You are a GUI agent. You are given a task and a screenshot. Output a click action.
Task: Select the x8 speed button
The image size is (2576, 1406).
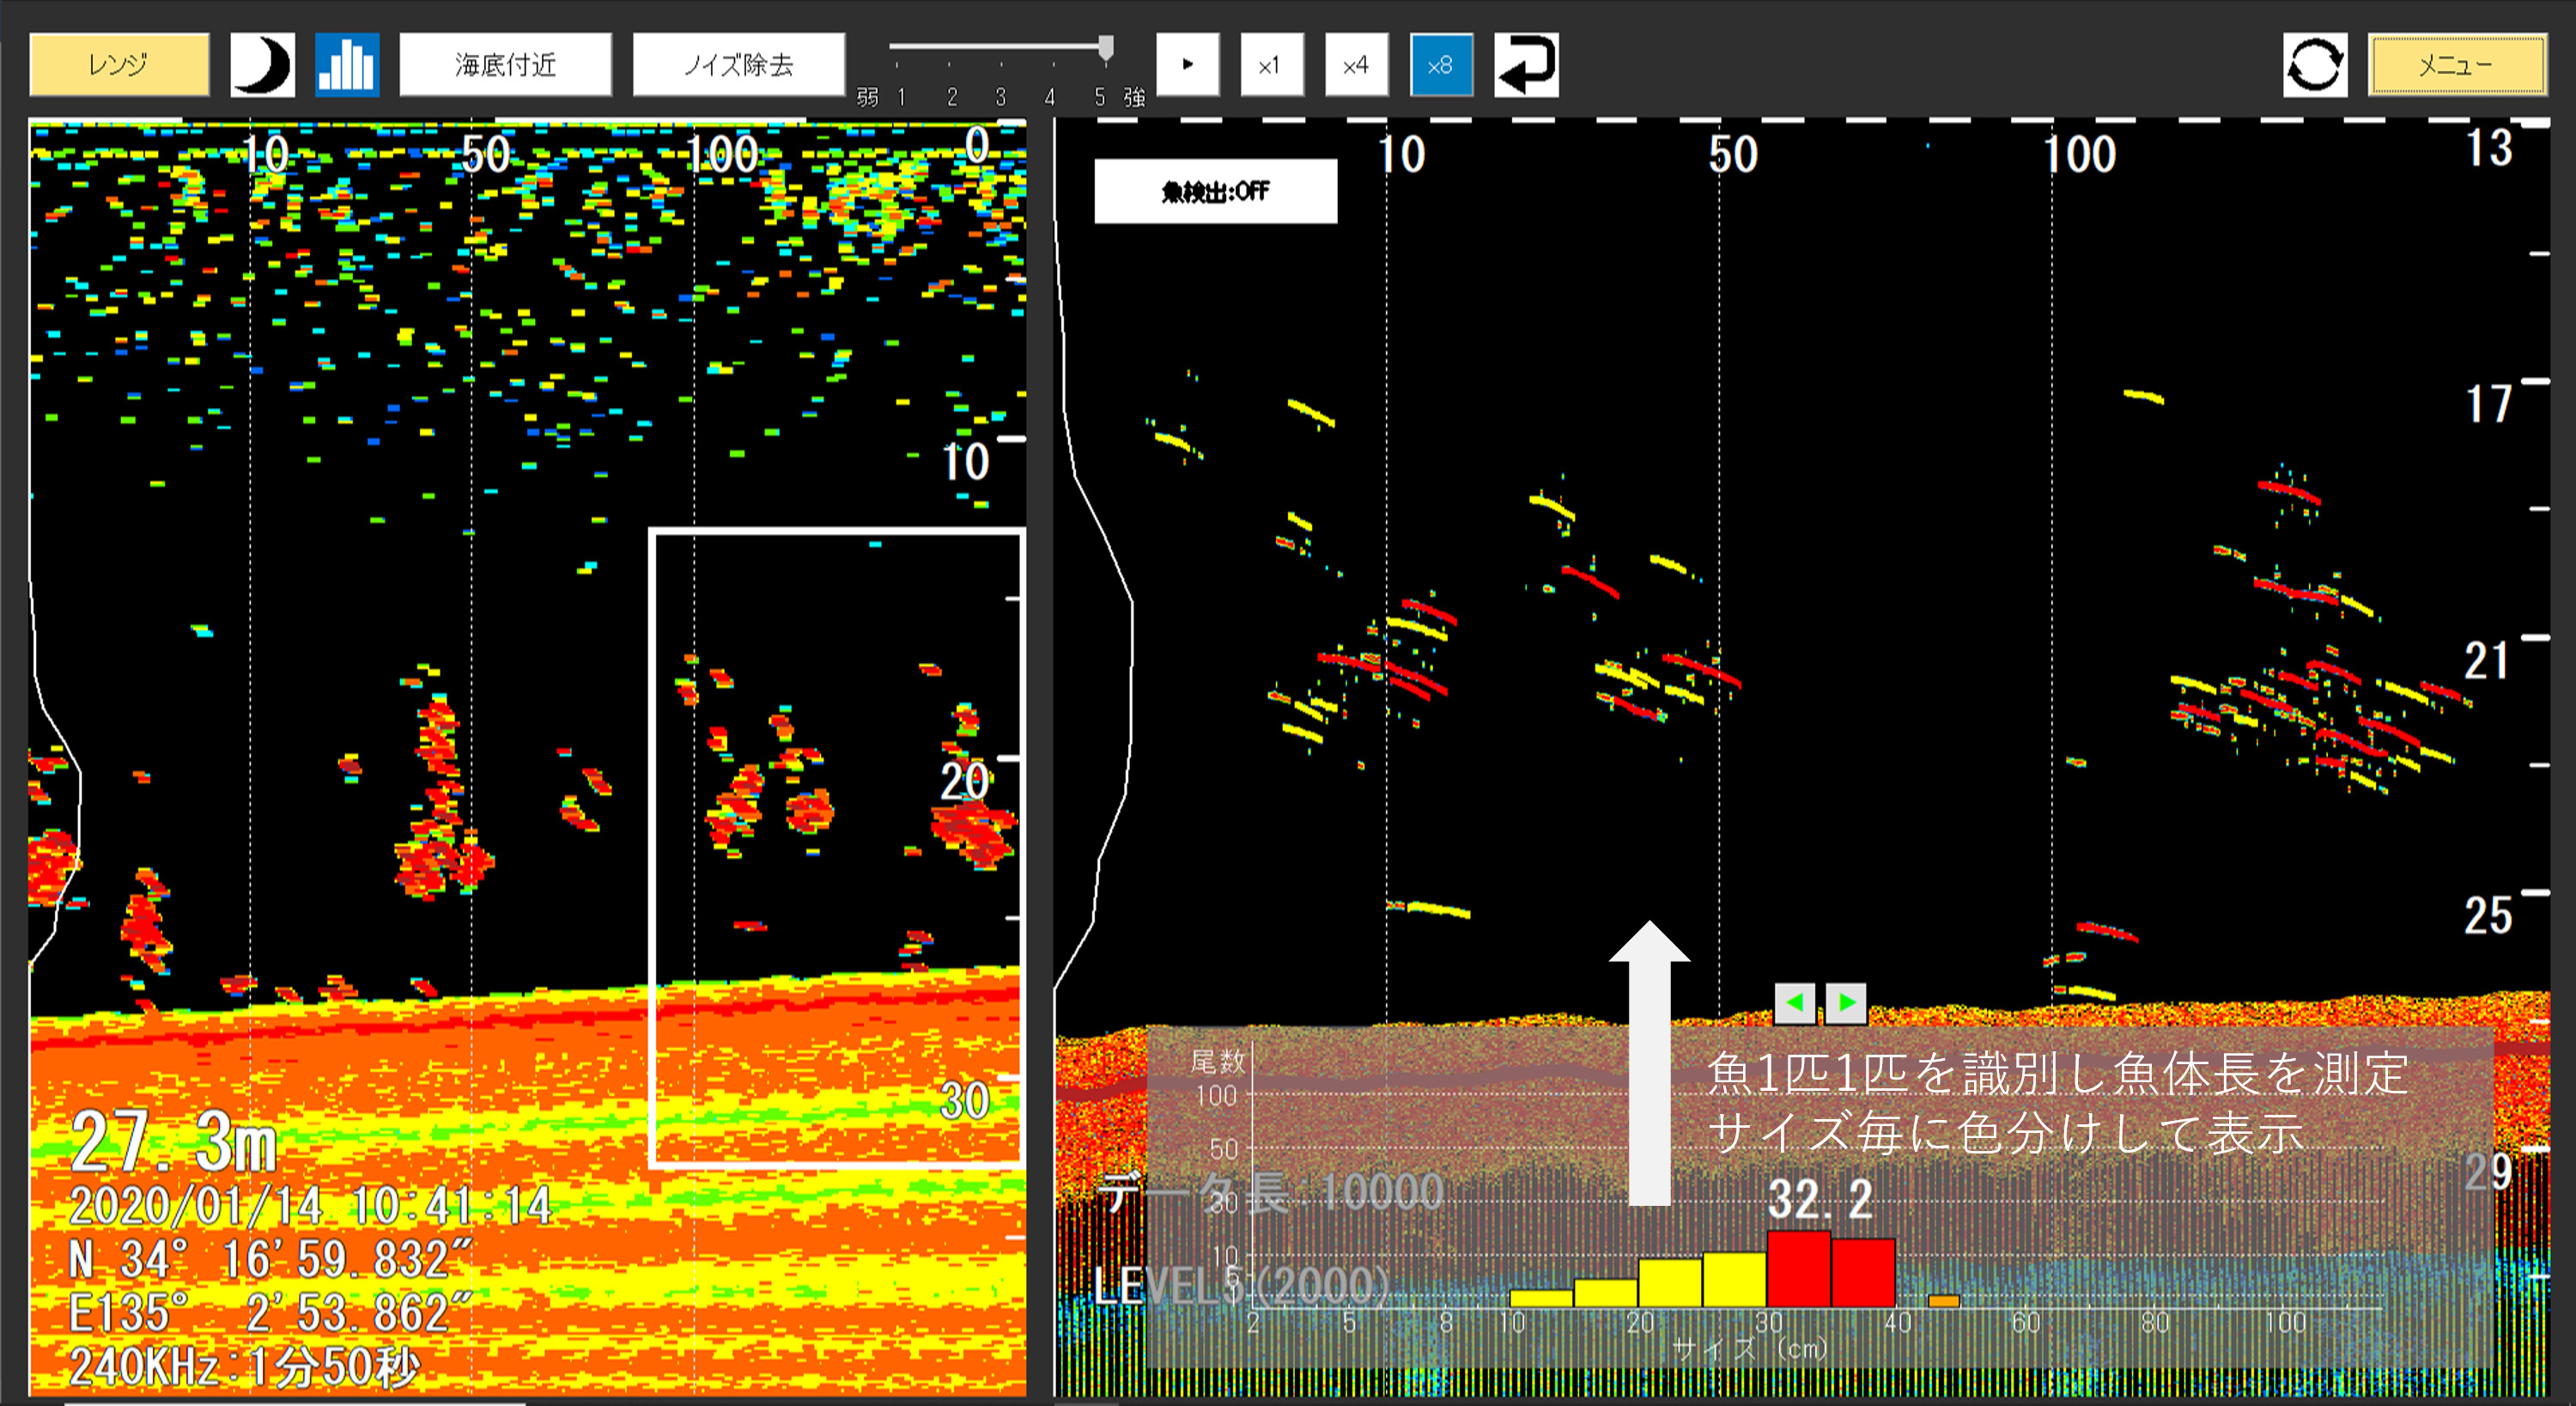pos(1440,65)
